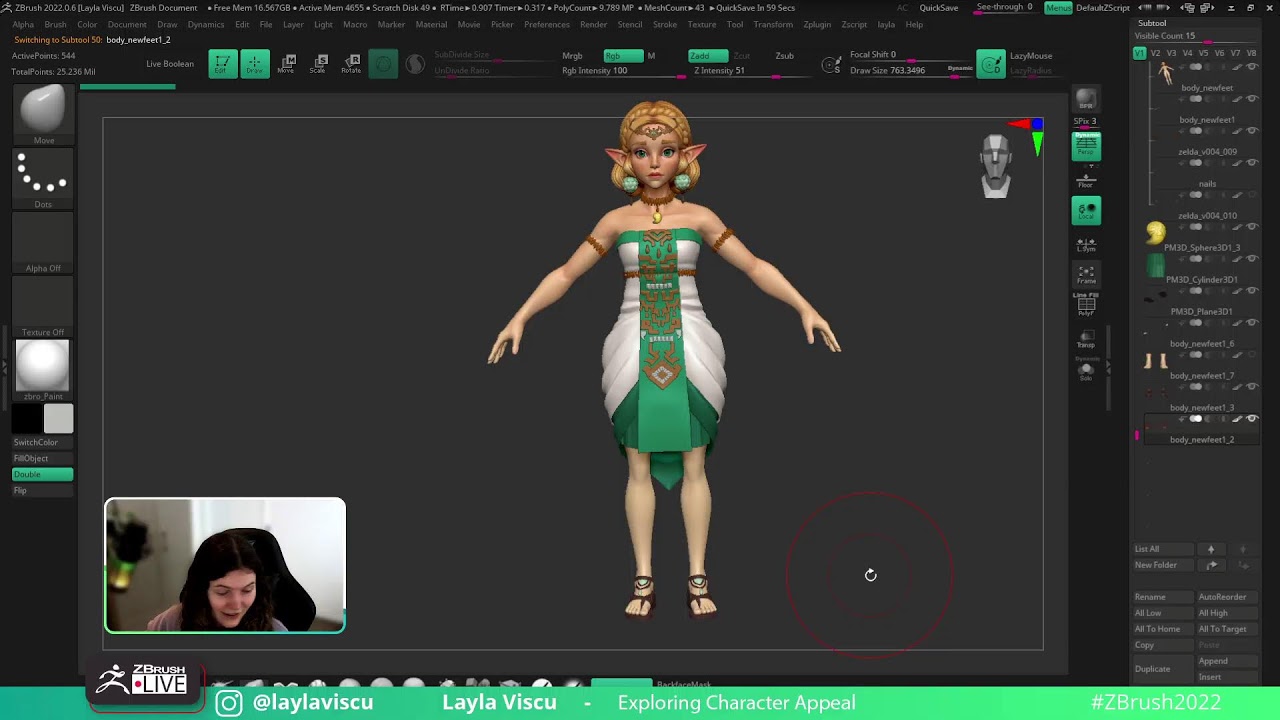
Task: Click the FillObject button
Action: tap(43, 458)
